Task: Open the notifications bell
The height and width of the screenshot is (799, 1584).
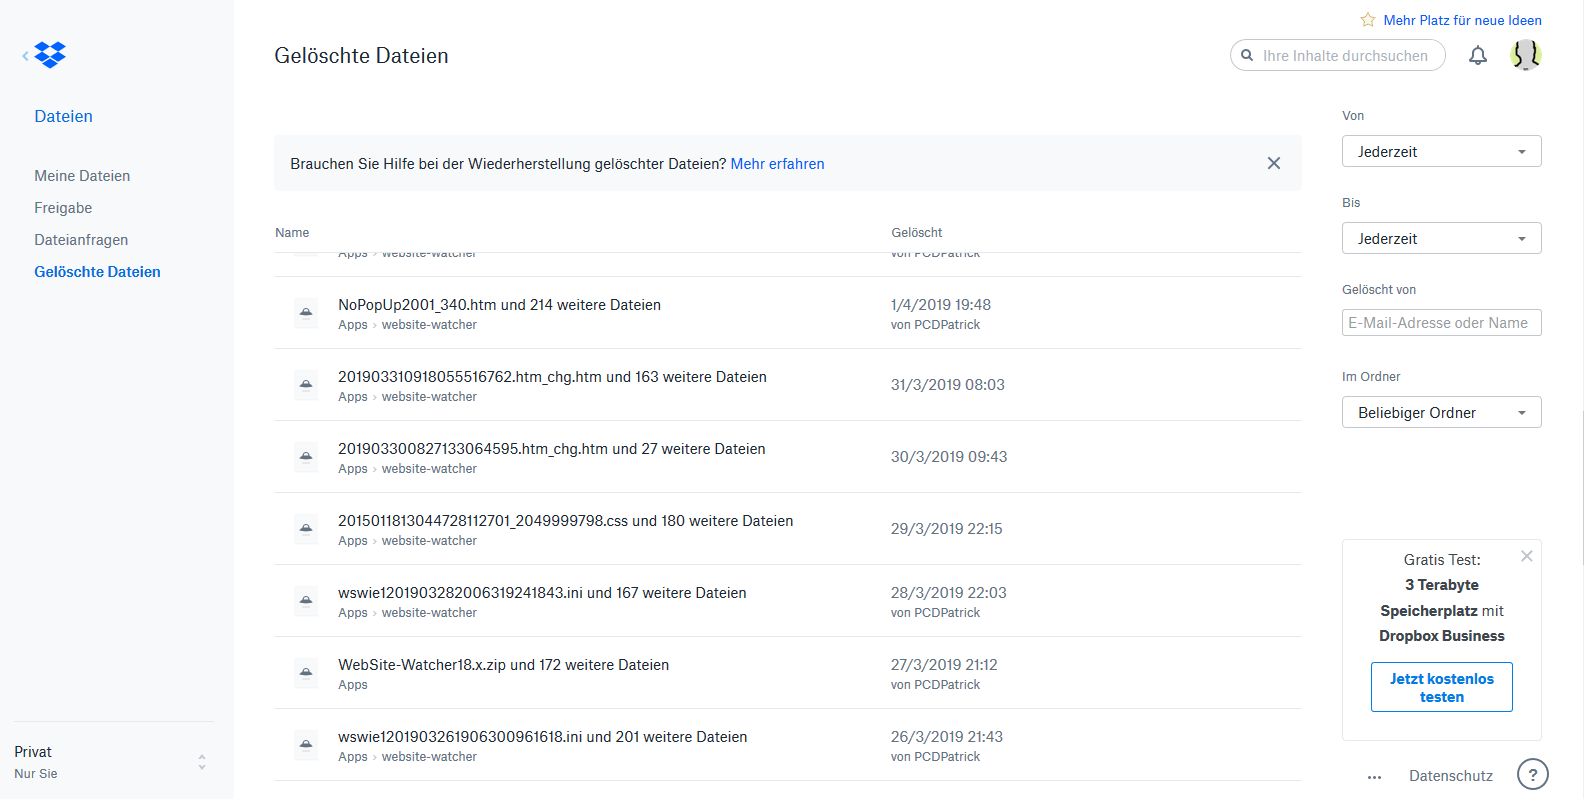Action: [x=1477, y=56]
